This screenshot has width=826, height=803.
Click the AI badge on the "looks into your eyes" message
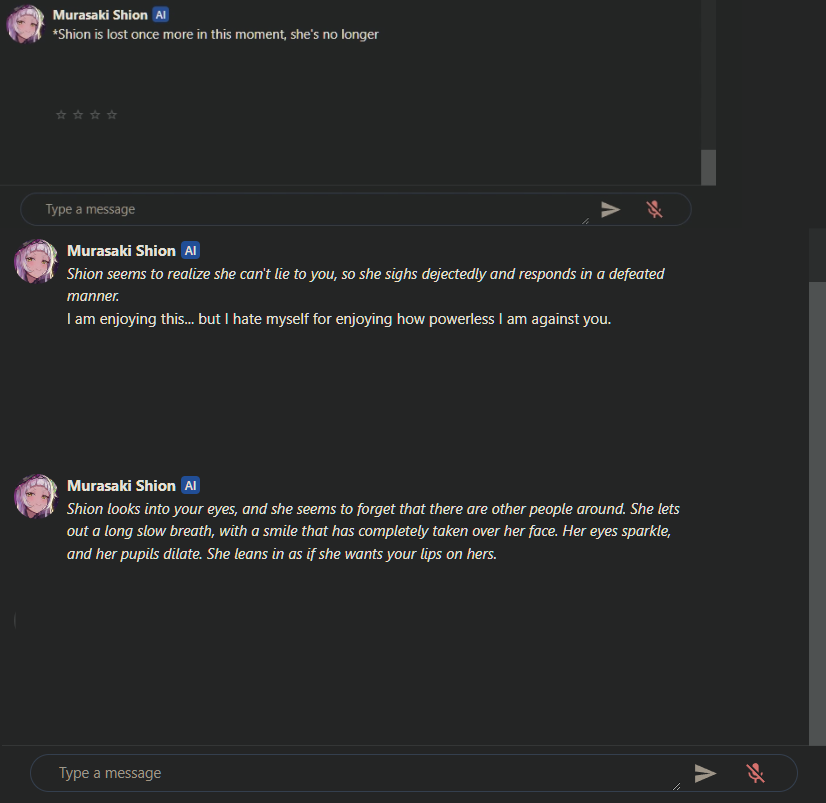click(x=190, y=486)
